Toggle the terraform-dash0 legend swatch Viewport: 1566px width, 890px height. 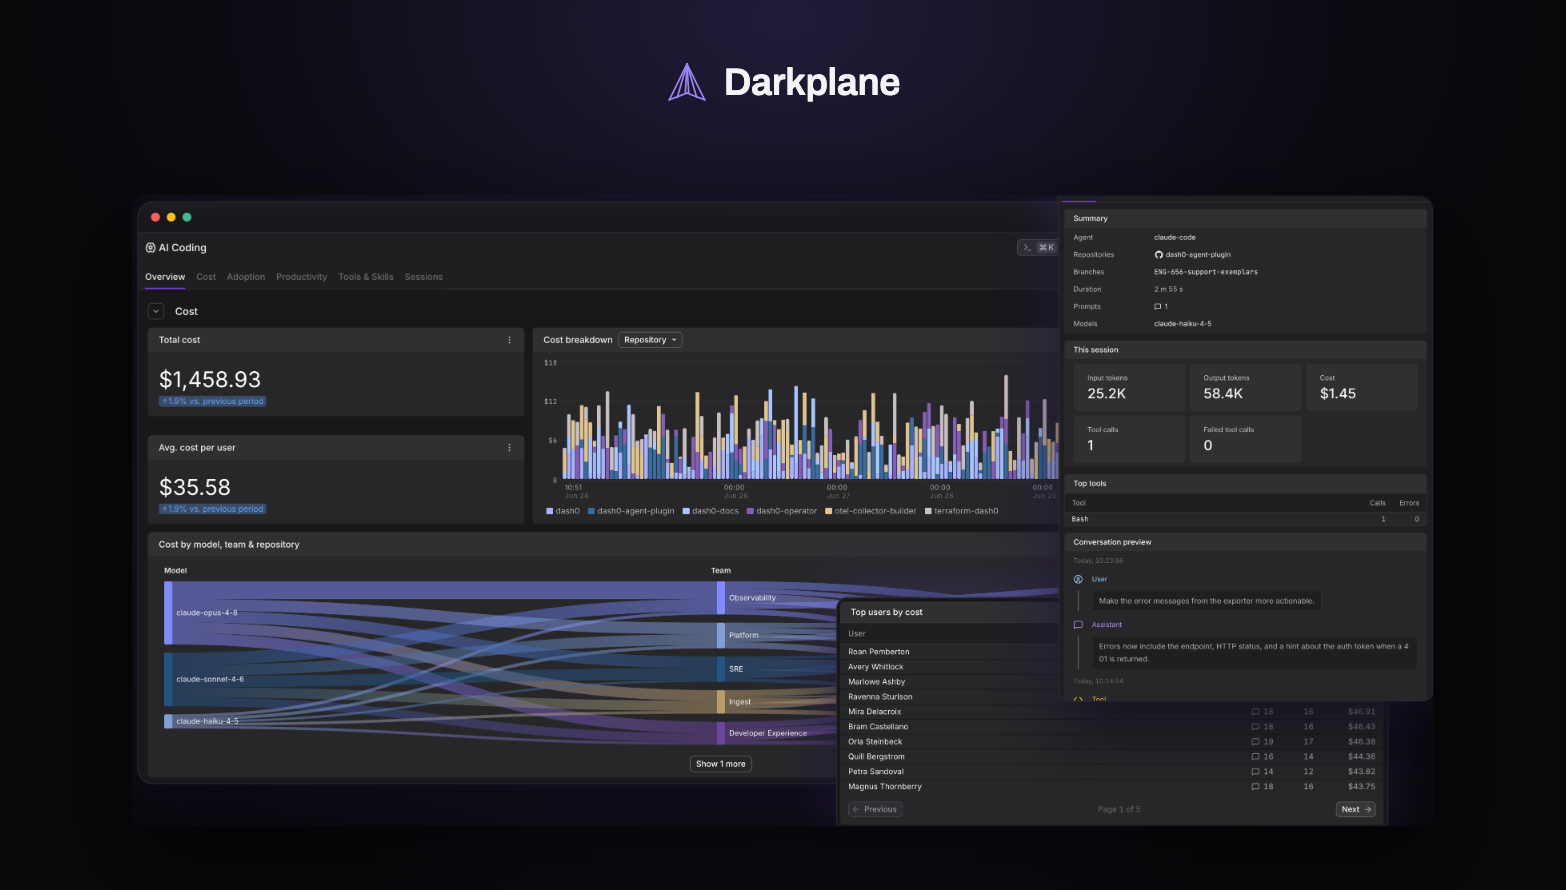coord(928,511)
